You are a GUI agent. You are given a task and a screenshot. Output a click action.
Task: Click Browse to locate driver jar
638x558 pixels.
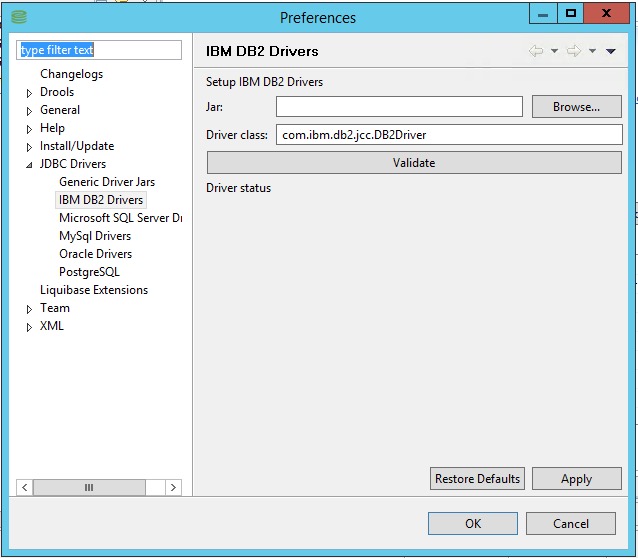pyautogui.click(x=577, y=107)
